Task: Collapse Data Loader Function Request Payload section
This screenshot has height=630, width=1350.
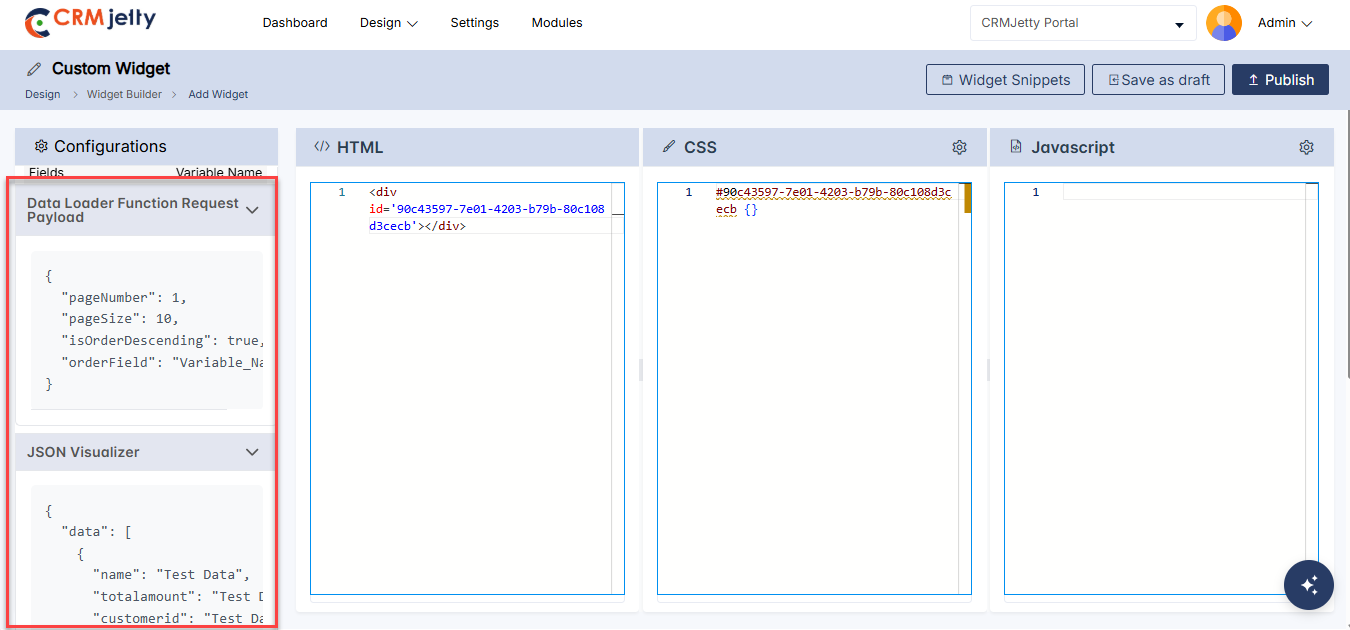Action: click(252, 210)
